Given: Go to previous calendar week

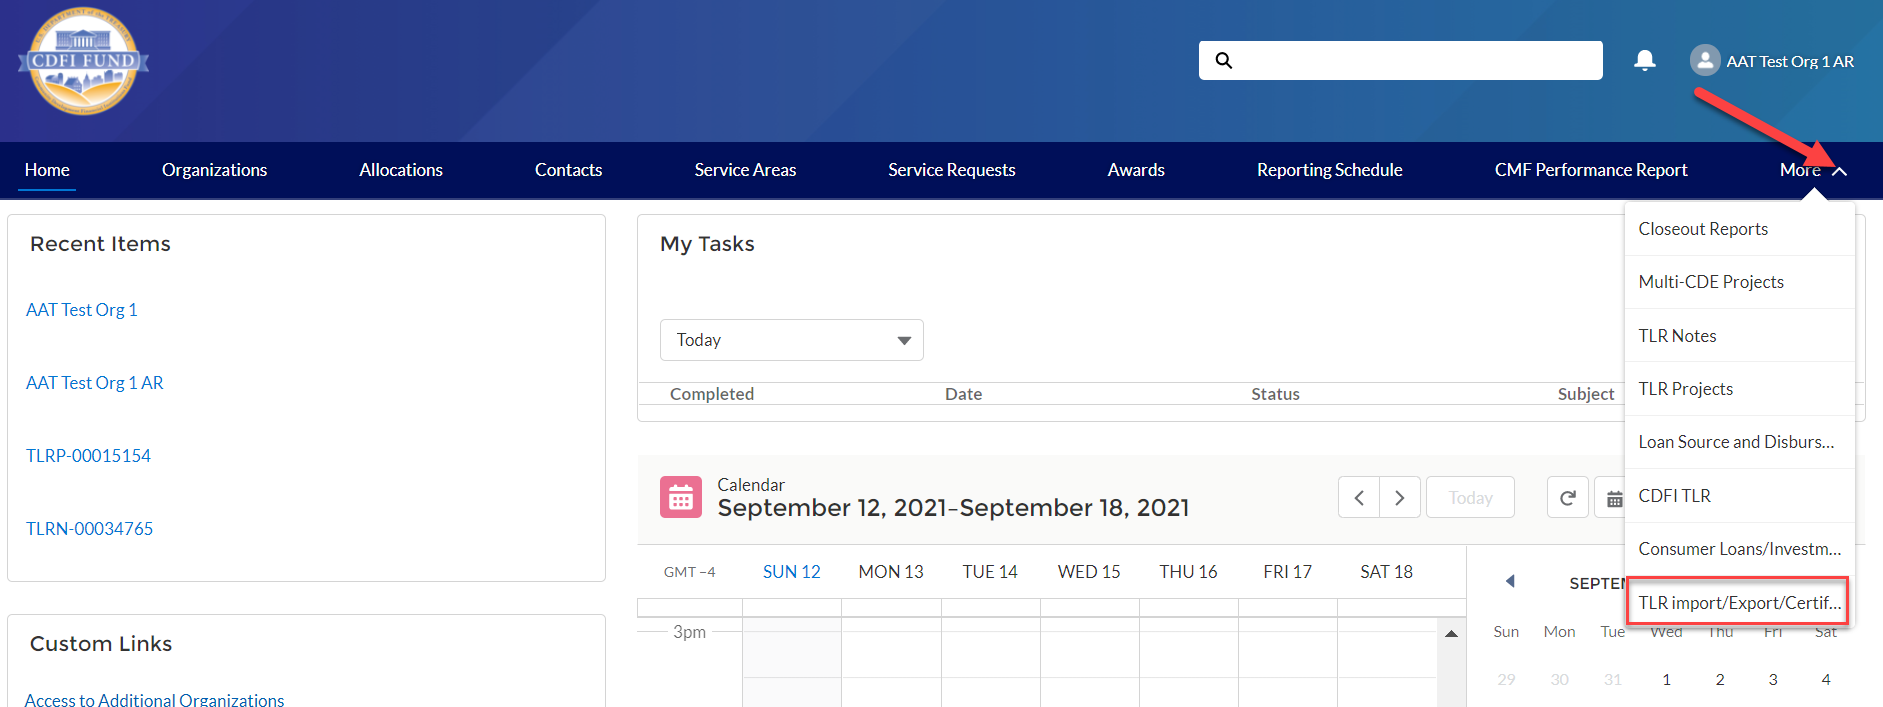Looking at the screenshot, I should [x=1359, y=498].
